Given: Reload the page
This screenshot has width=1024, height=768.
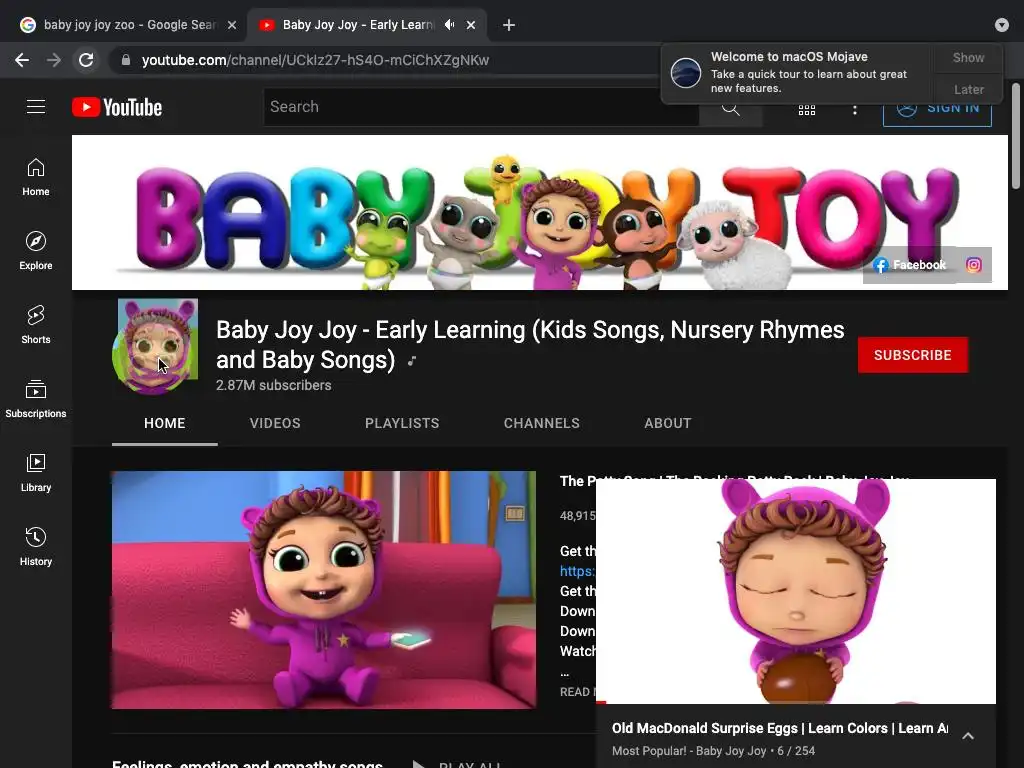Looking at the screenshot, I should [x=86, y=60].
